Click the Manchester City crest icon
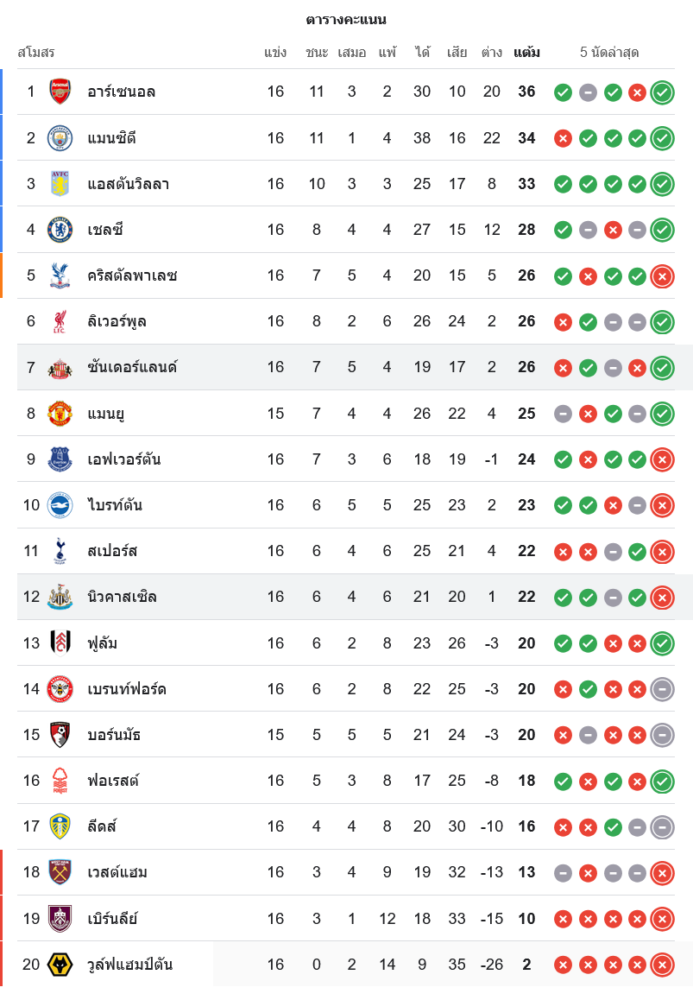Screen dimensions: 693x1000 coord(60,138)
